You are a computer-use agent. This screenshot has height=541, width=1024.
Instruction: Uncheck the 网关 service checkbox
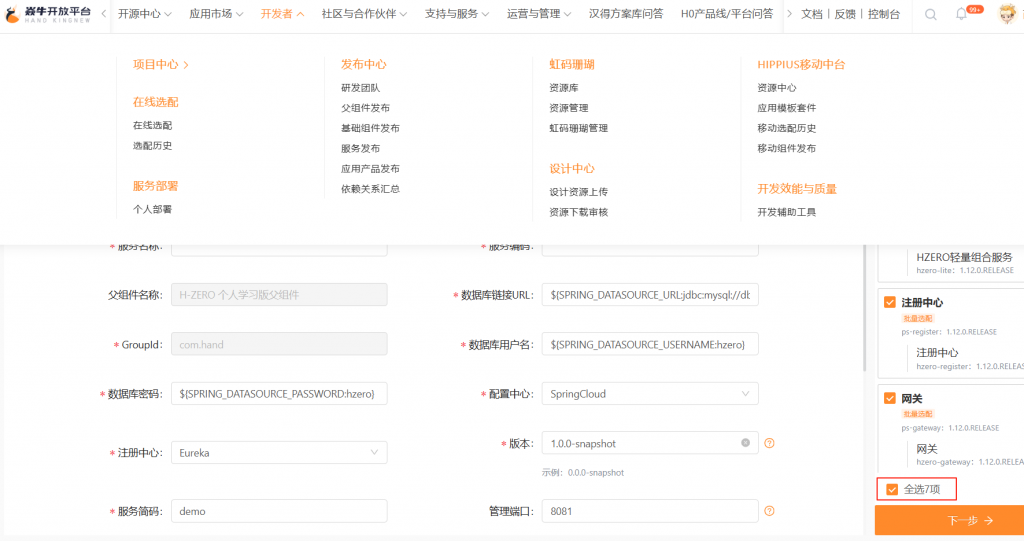(889, 398)
